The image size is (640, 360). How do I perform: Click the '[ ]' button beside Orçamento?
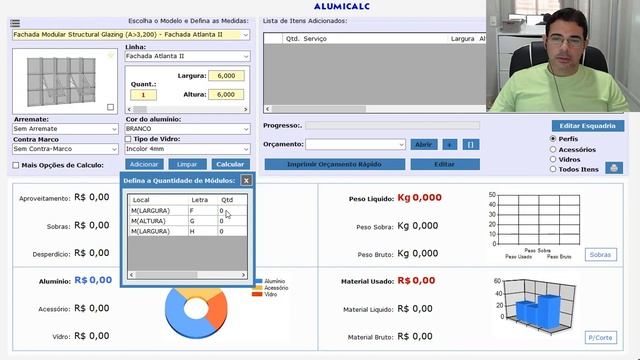tap(471, 144)
